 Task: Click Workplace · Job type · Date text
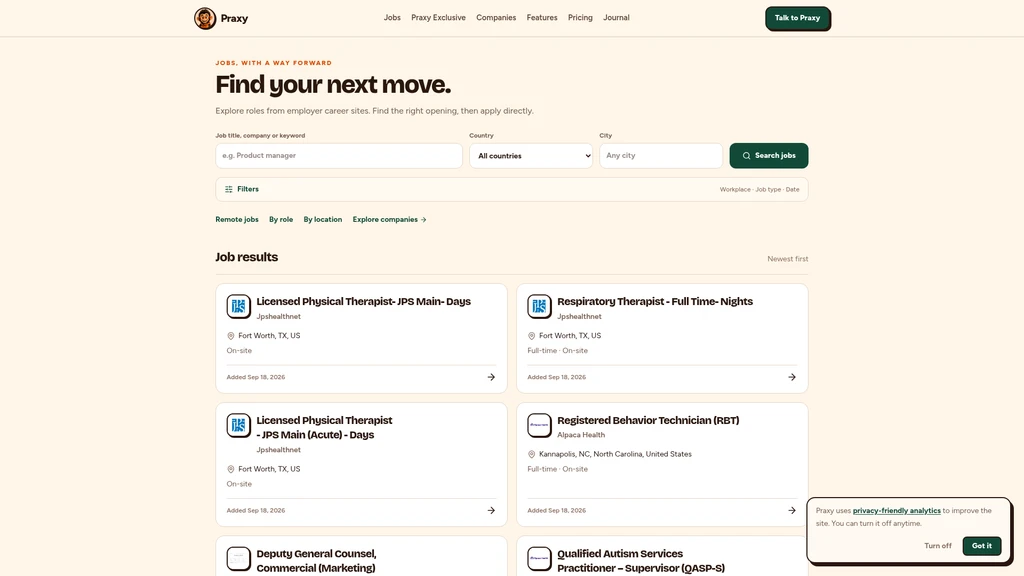click(760, 189)
